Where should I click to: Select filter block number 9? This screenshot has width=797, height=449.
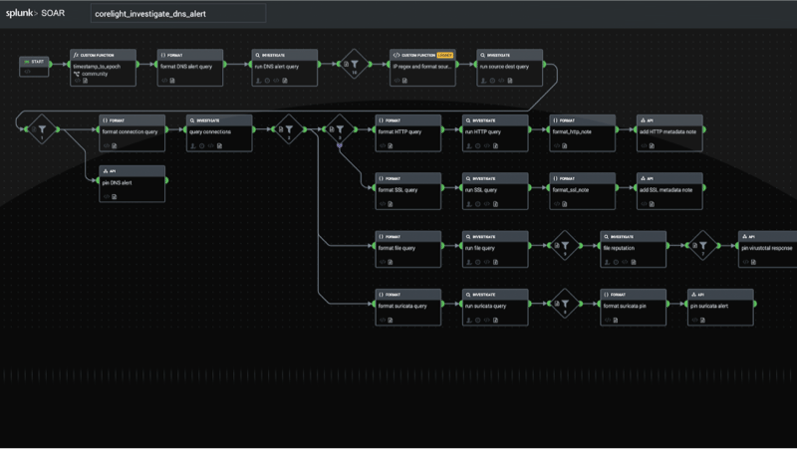pos(565,246)
